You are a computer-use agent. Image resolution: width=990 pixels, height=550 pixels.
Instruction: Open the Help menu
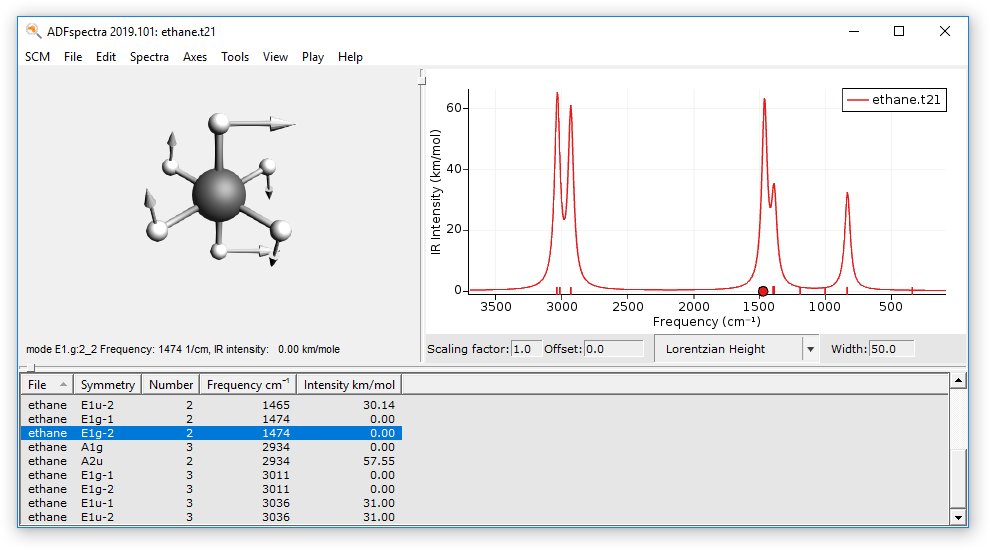click(x=350, y=57)
